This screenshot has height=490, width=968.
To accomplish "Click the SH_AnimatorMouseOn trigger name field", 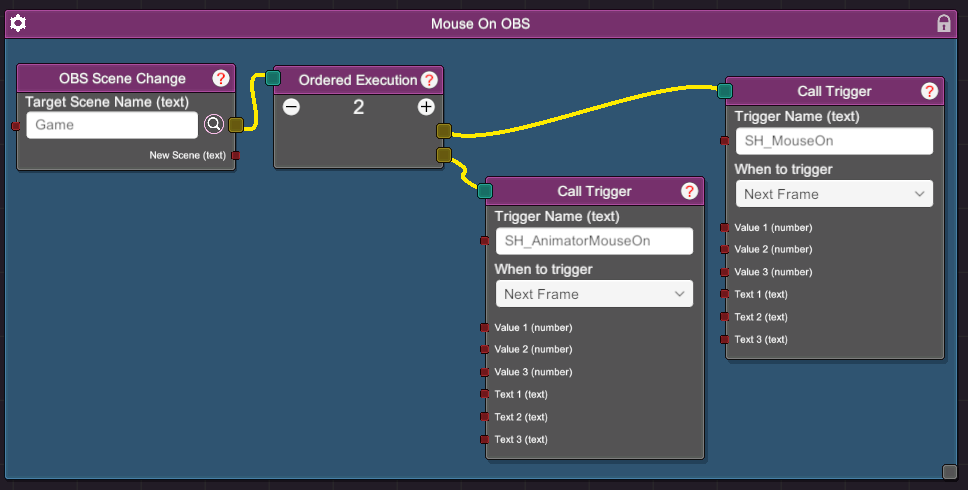I will pos(594,241).
